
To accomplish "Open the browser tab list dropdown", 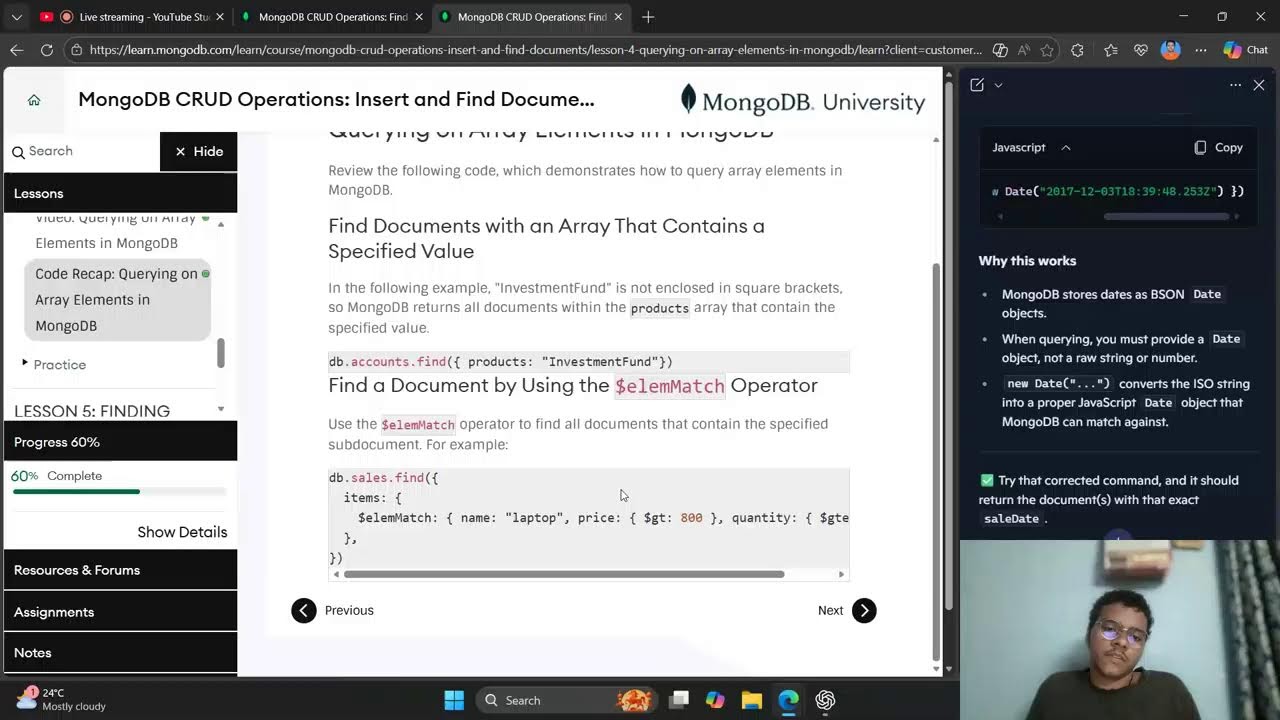I will click(x=17, y=17).
